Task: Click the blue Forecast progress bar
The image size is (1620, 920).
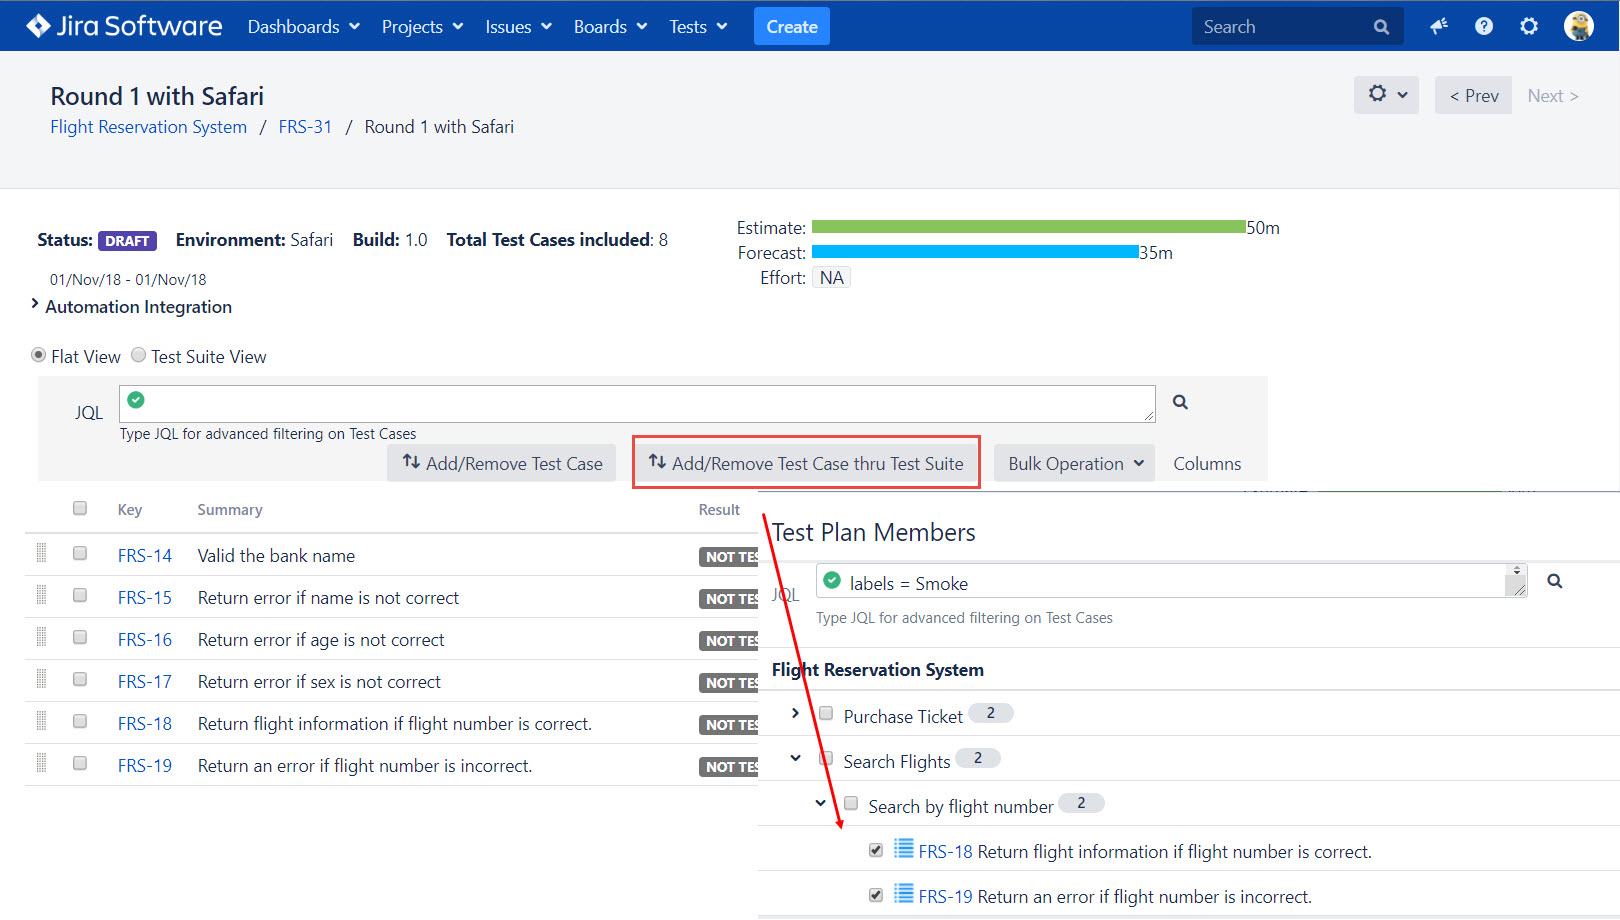Action: (975, 252)
